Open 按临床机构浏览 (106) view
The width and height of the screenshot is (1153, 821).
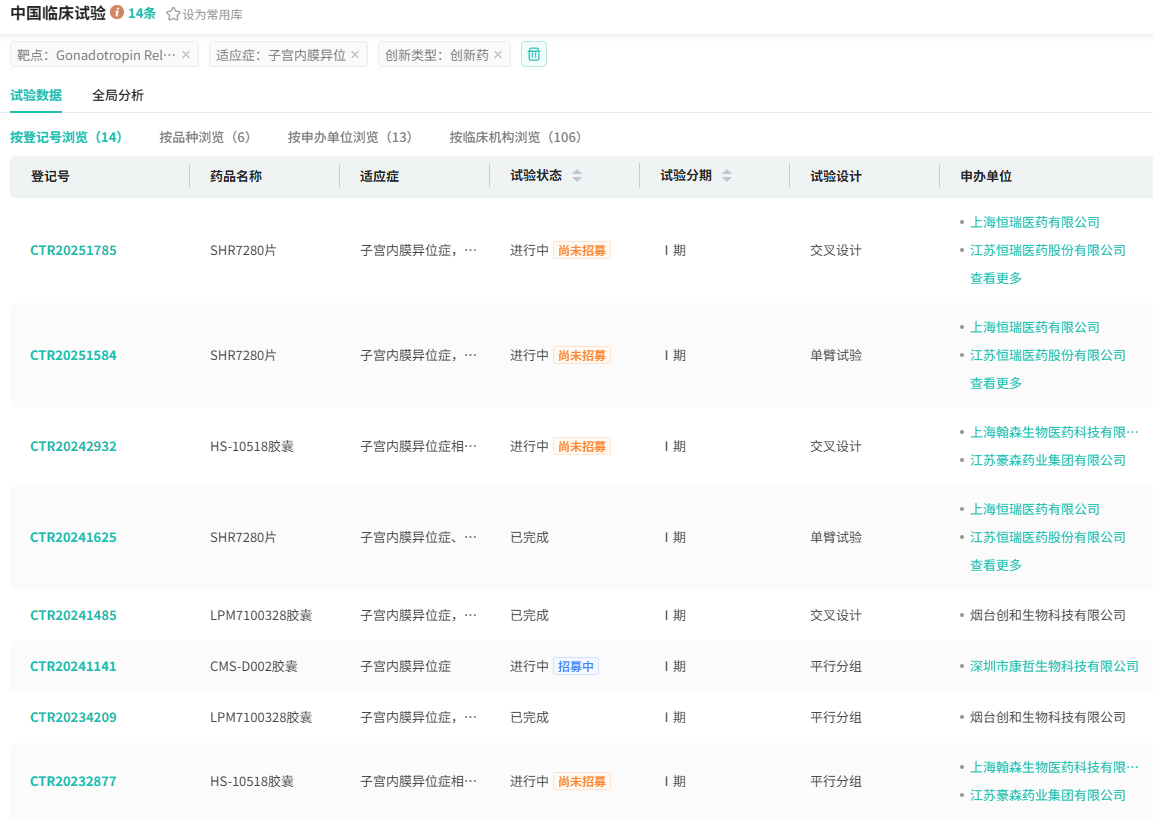coord(516,137)
